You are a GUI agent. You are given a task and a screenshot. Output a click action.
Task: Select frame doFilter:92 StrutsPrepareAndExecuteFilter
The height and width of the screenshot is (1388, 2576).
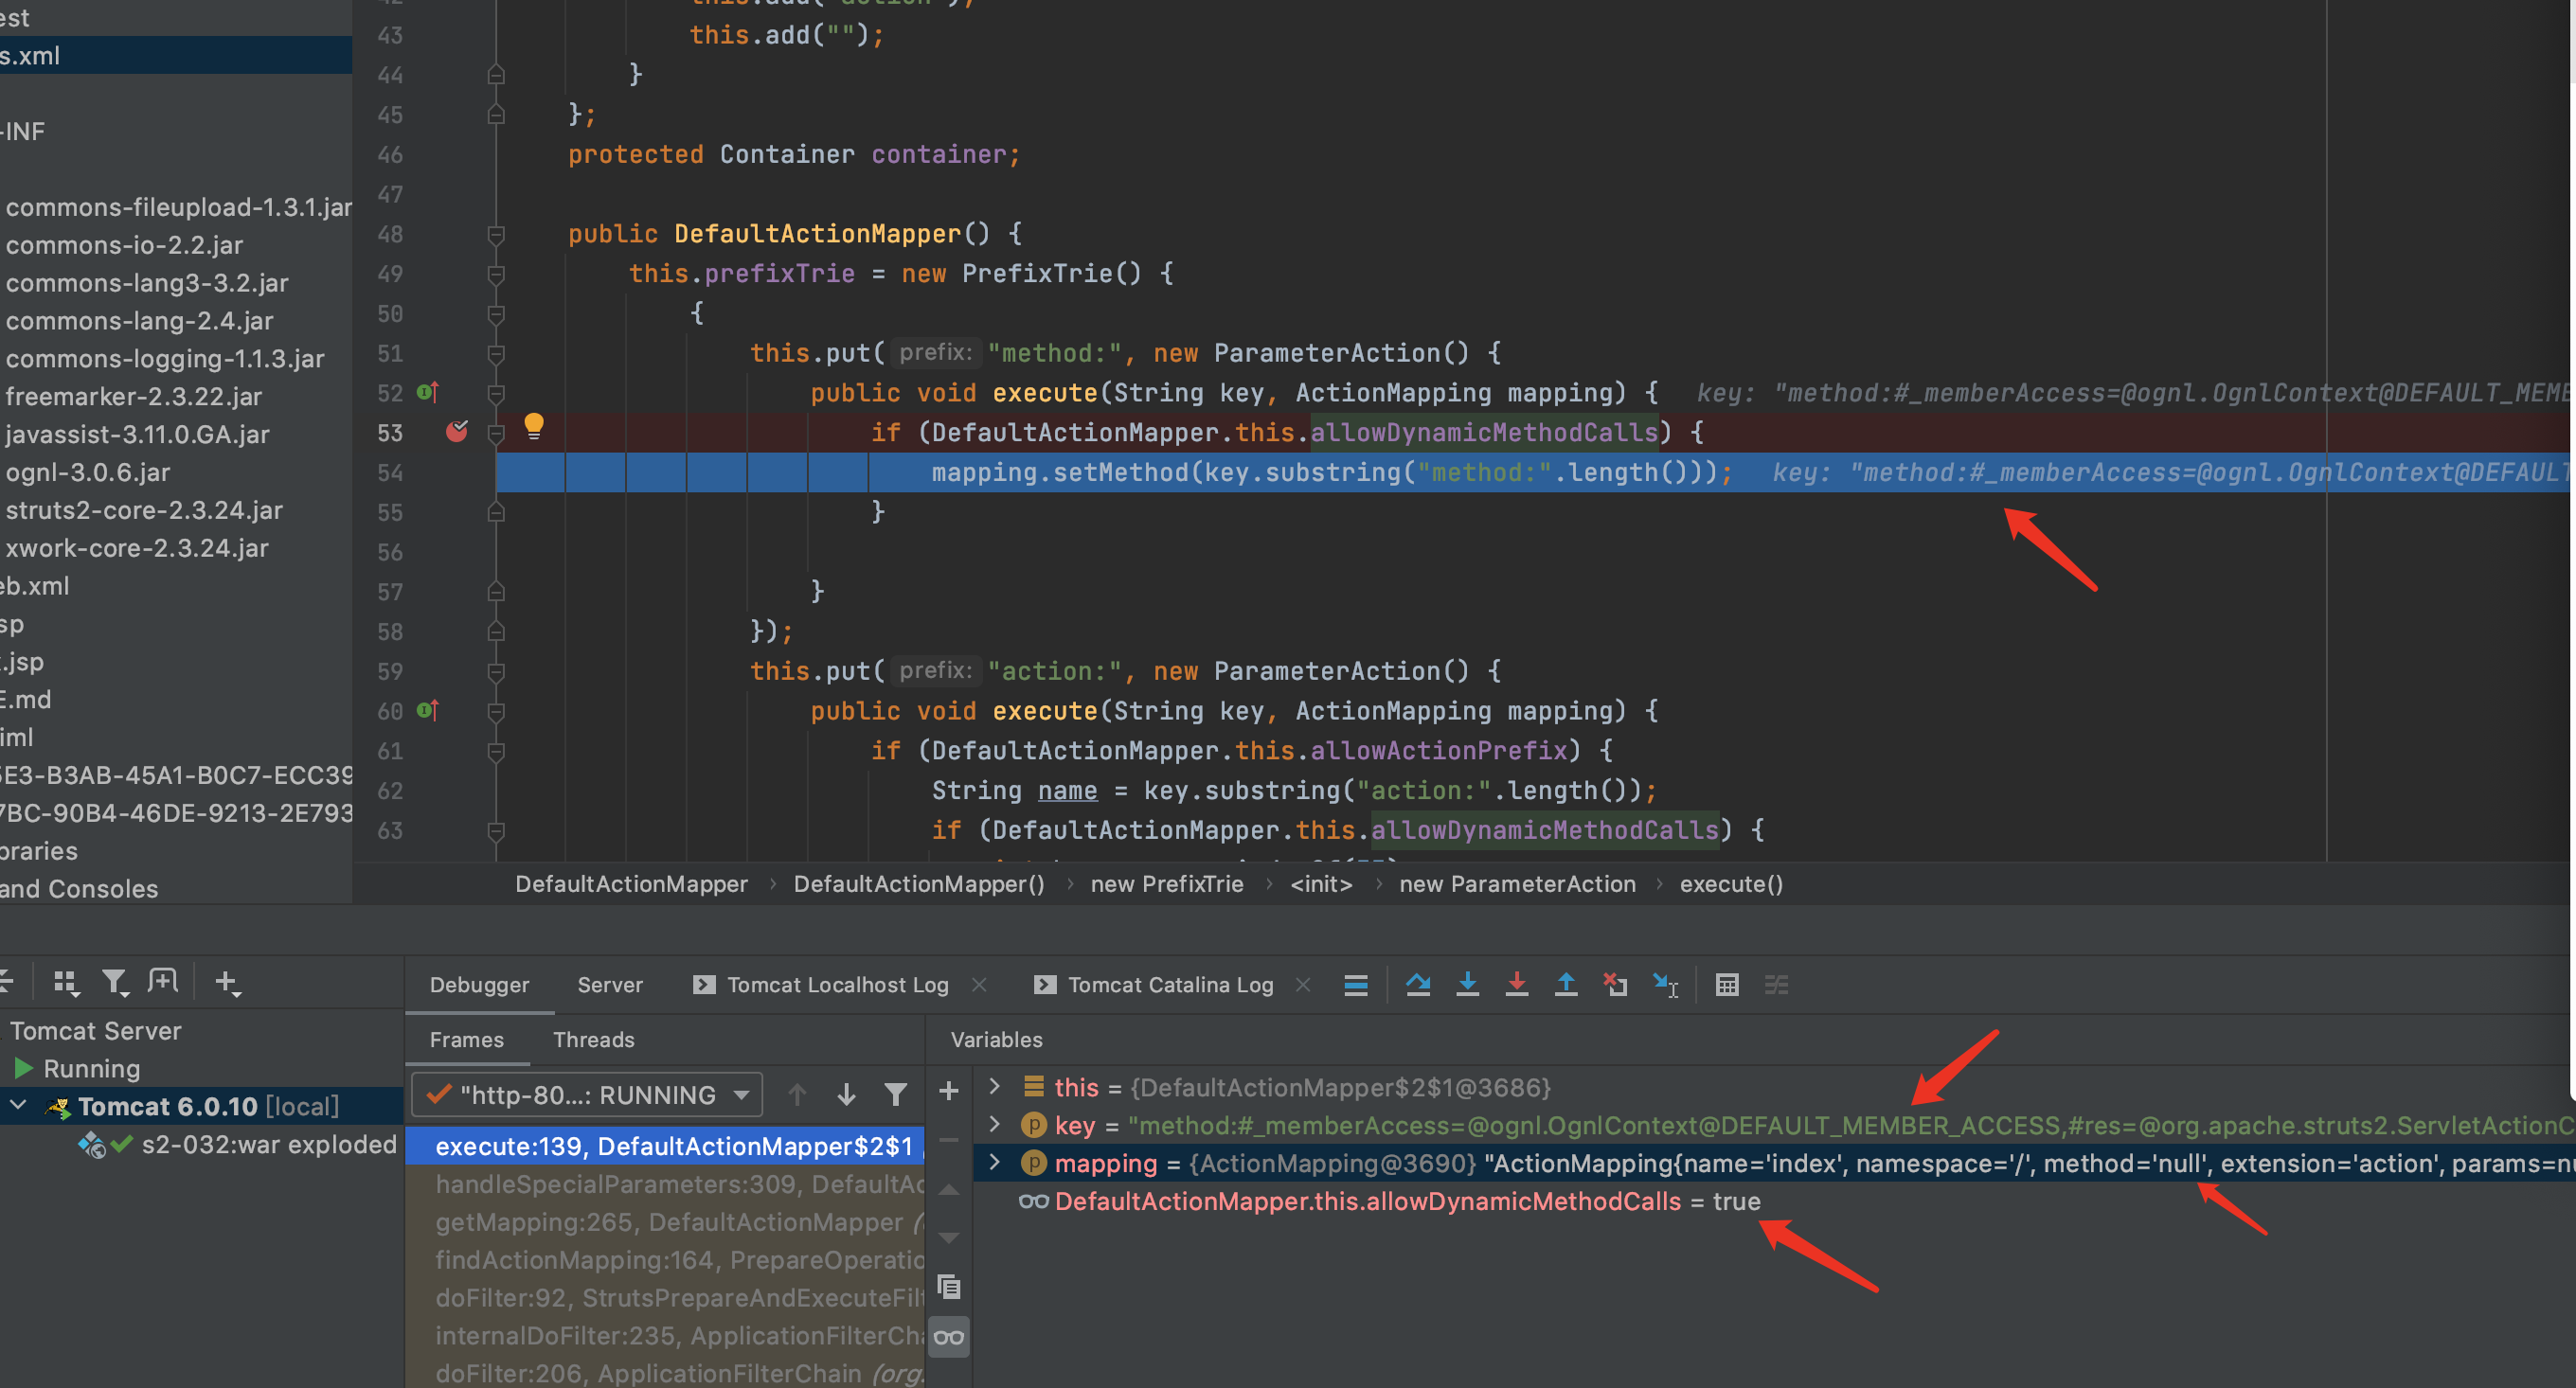click(x=666, y=1298)
